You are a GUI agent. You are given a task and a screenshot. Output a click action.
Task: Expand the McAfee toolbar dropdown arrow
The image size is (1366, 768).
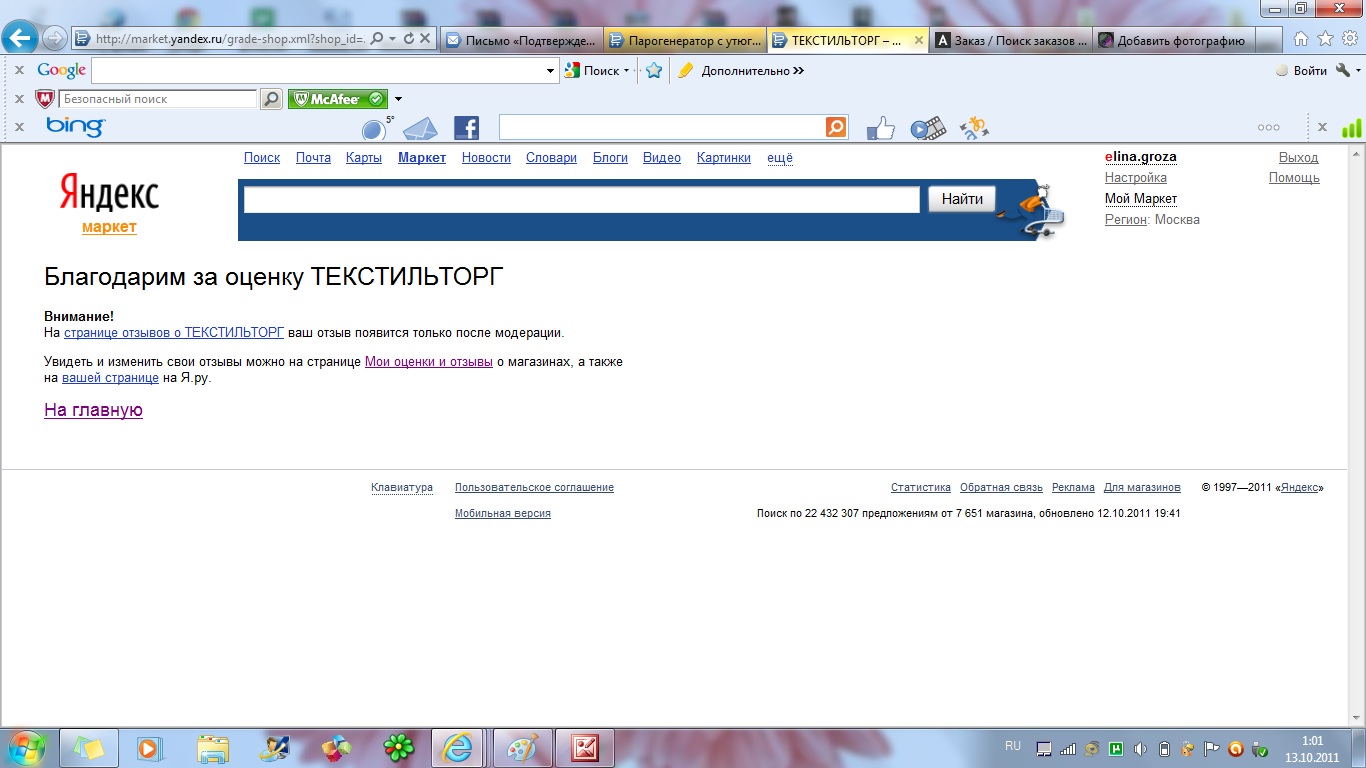(398, 99)
